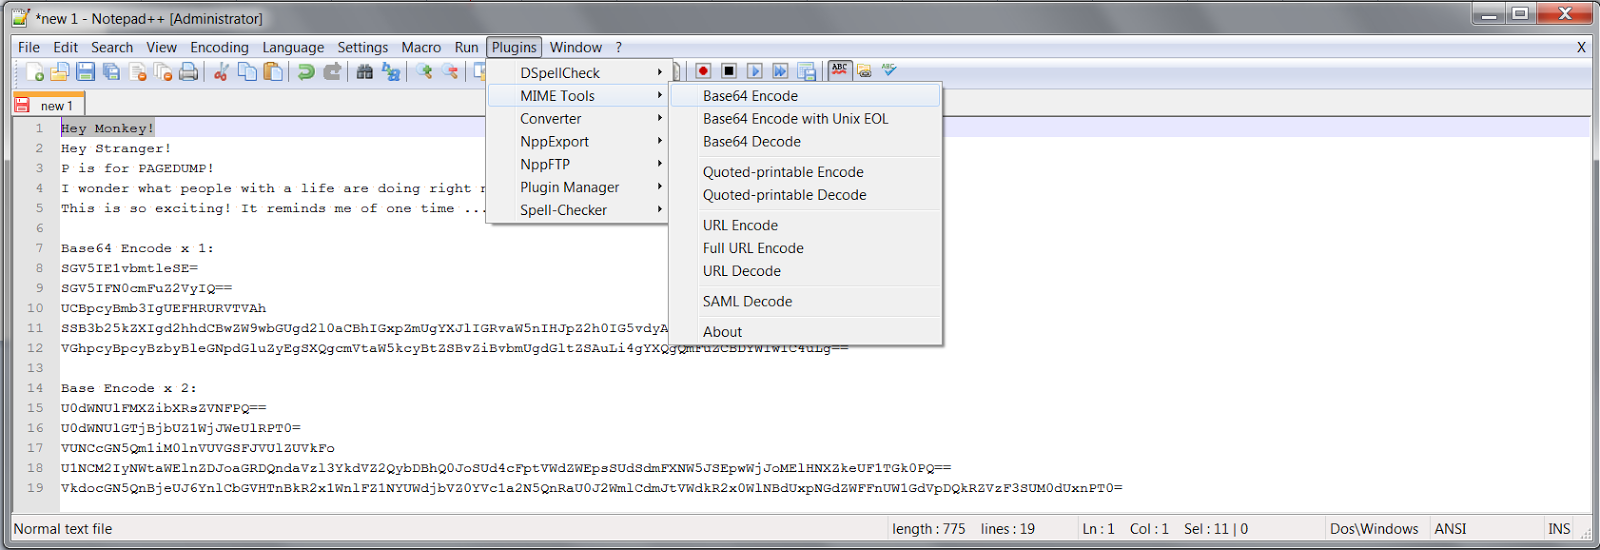Open the Window menu
Image resolution: width=1600 pixels, height=550 pixels.
coord(576,47)
